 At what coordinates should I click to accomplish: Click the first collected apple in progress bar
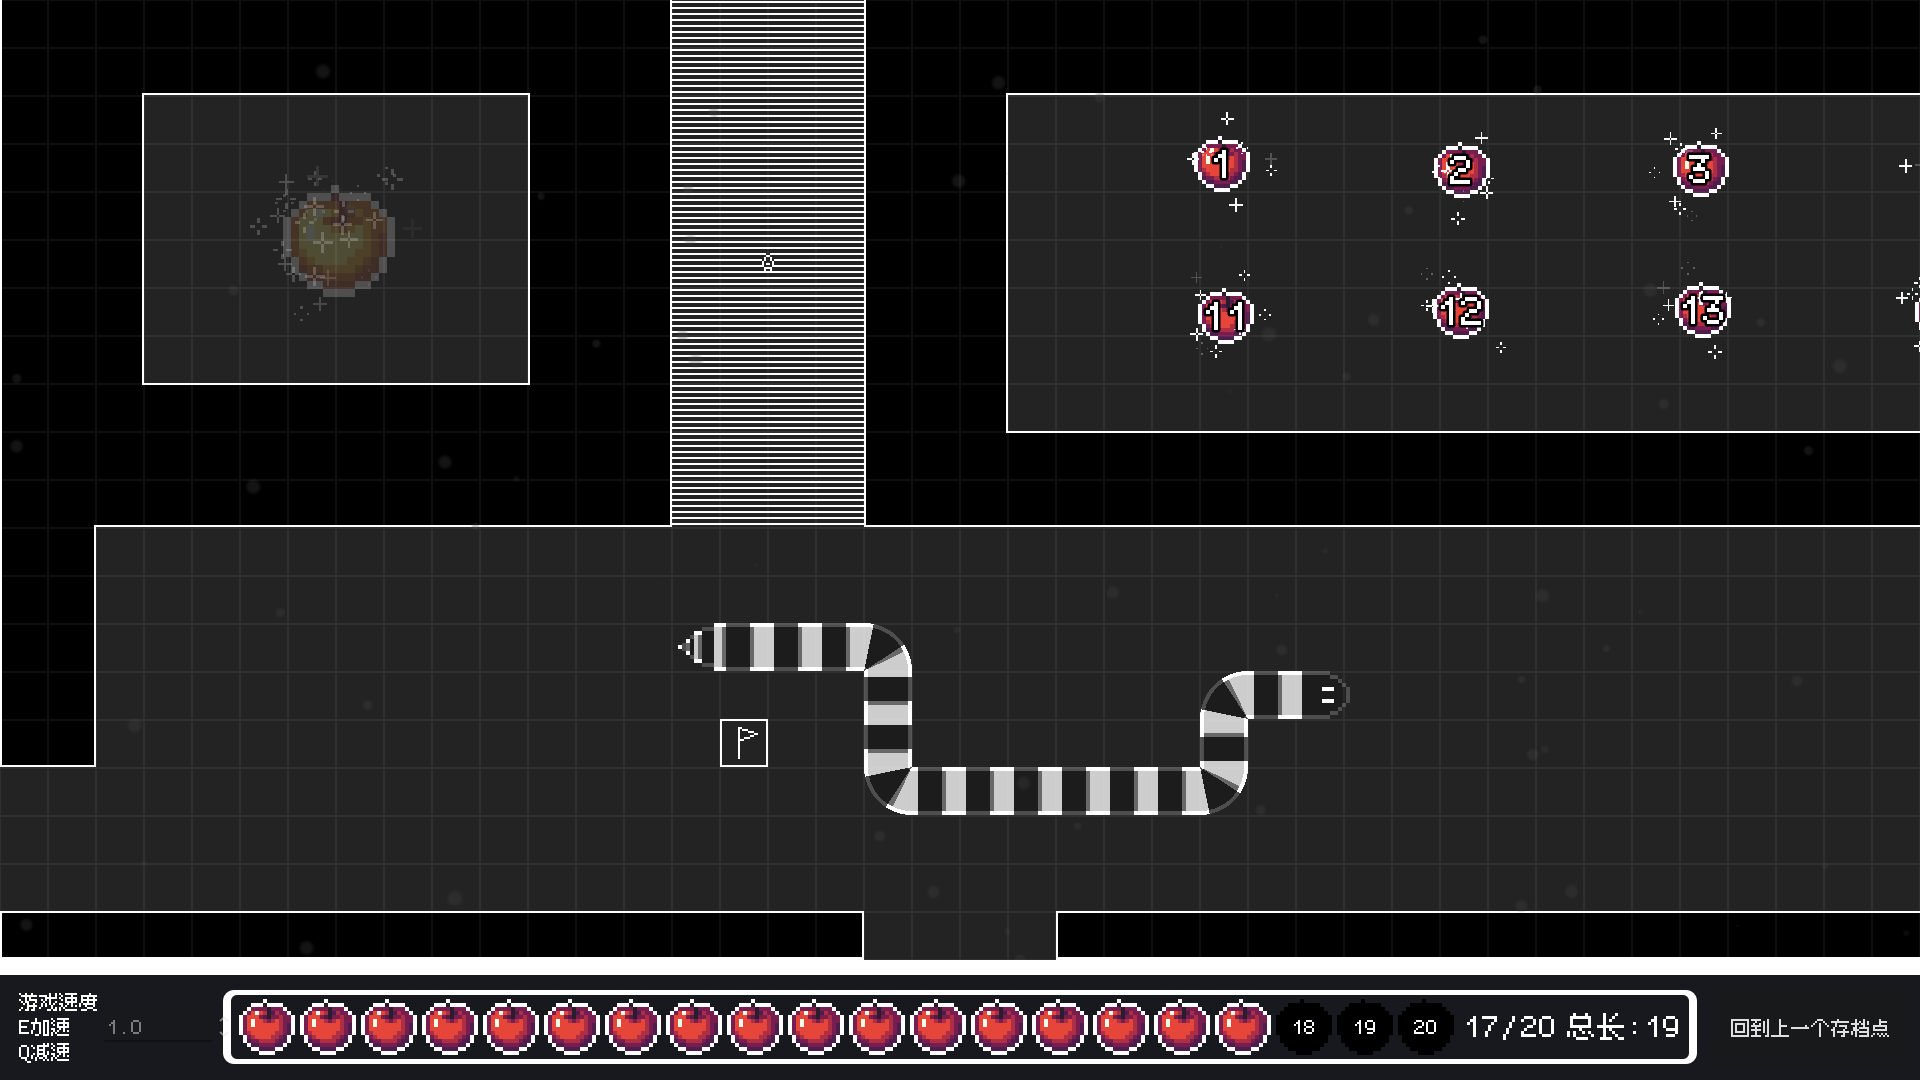[266, 1027]
